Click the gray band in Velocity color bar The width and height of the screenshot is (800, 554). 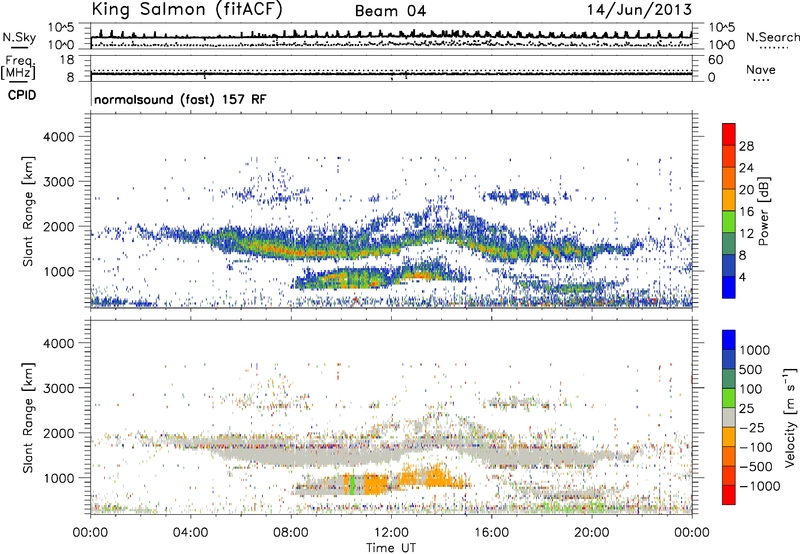point(729,418)
